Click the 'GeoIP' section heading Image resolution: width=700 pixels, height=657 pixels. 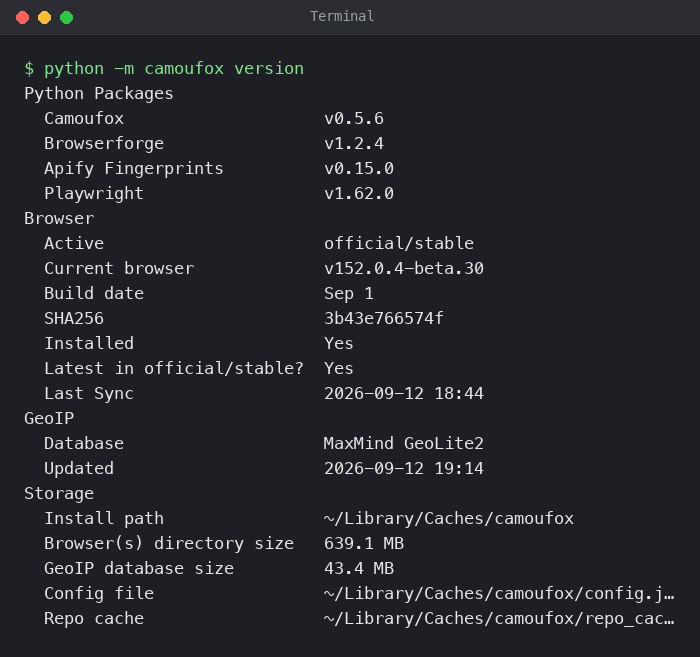49,419
